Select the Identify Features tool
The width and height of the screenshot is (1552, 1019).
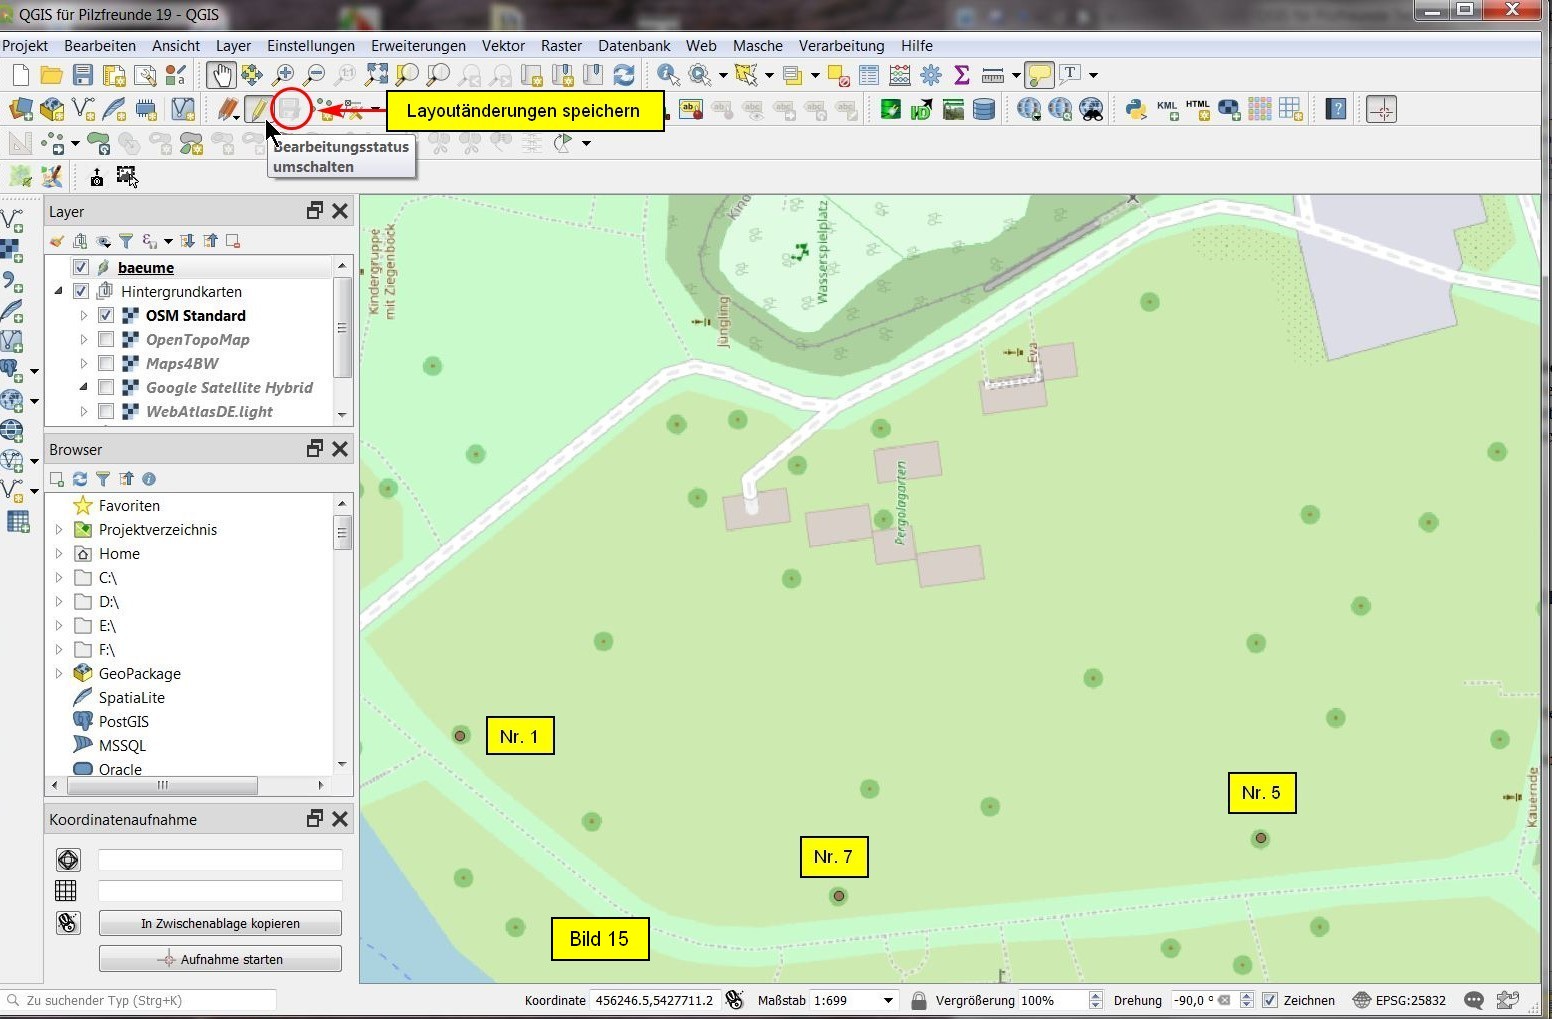(x=667, y=75)
